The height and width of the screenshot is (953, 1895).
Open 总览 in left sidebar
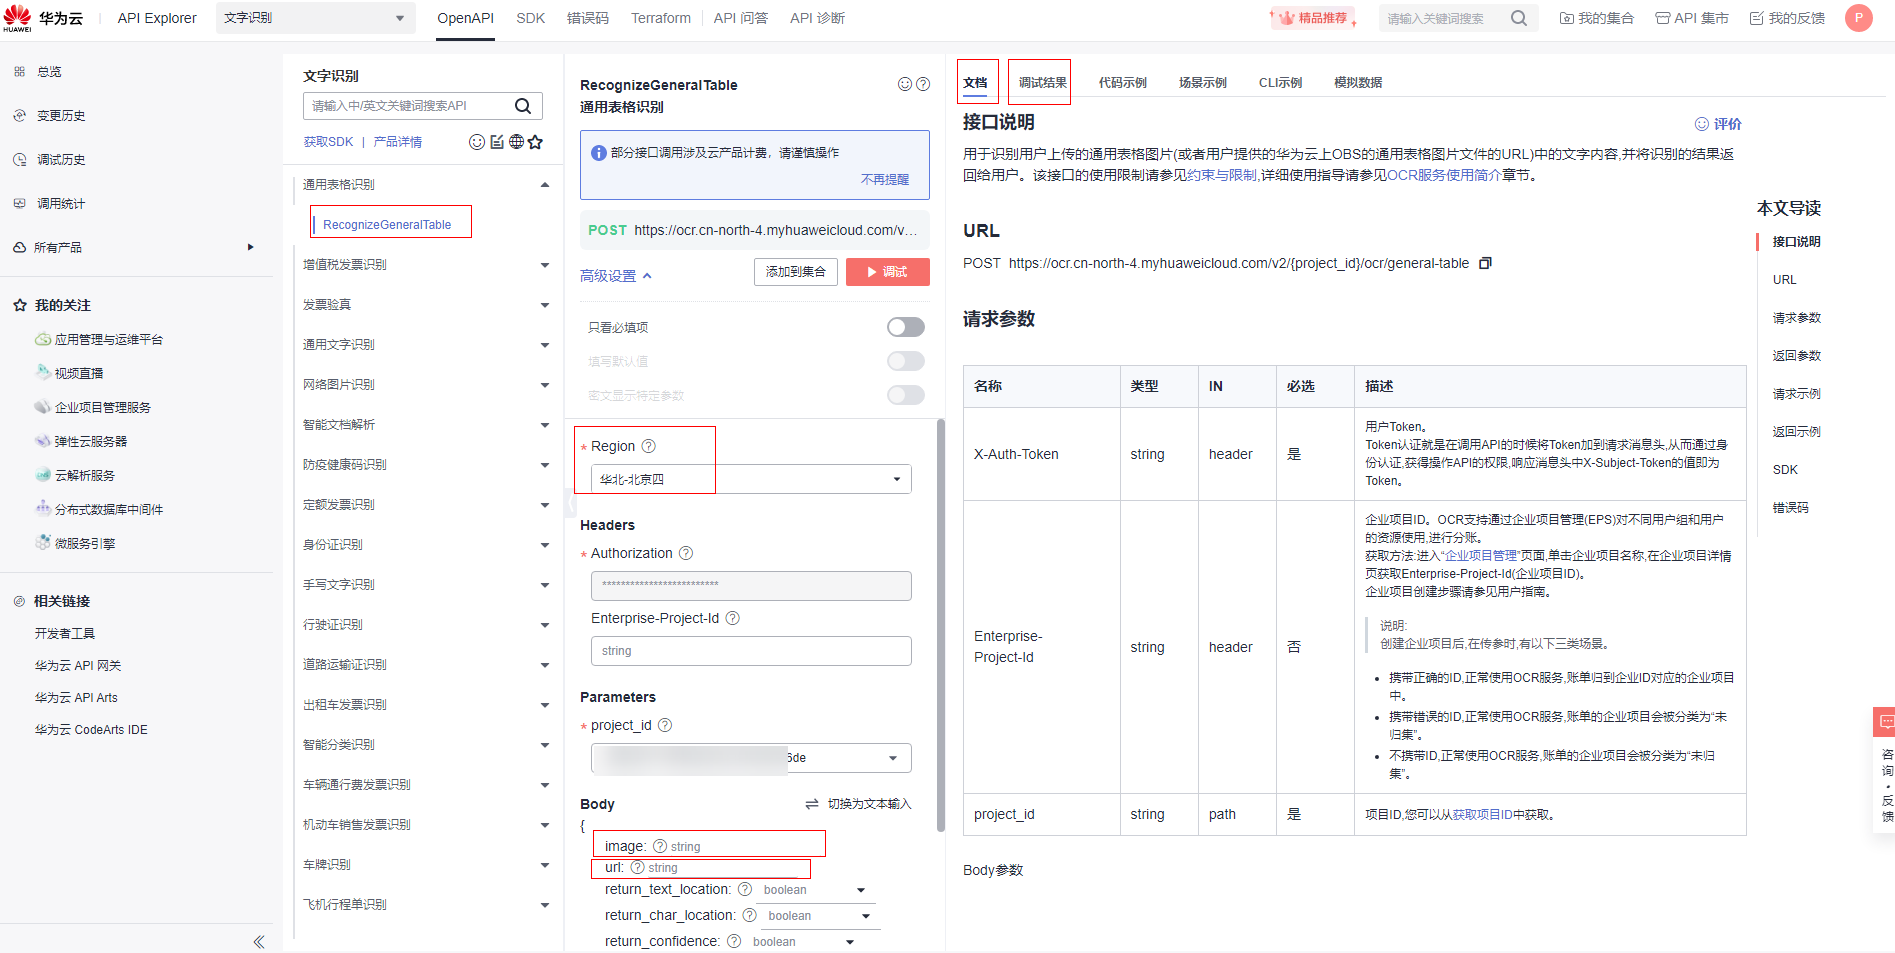click(x=49, y=72)
